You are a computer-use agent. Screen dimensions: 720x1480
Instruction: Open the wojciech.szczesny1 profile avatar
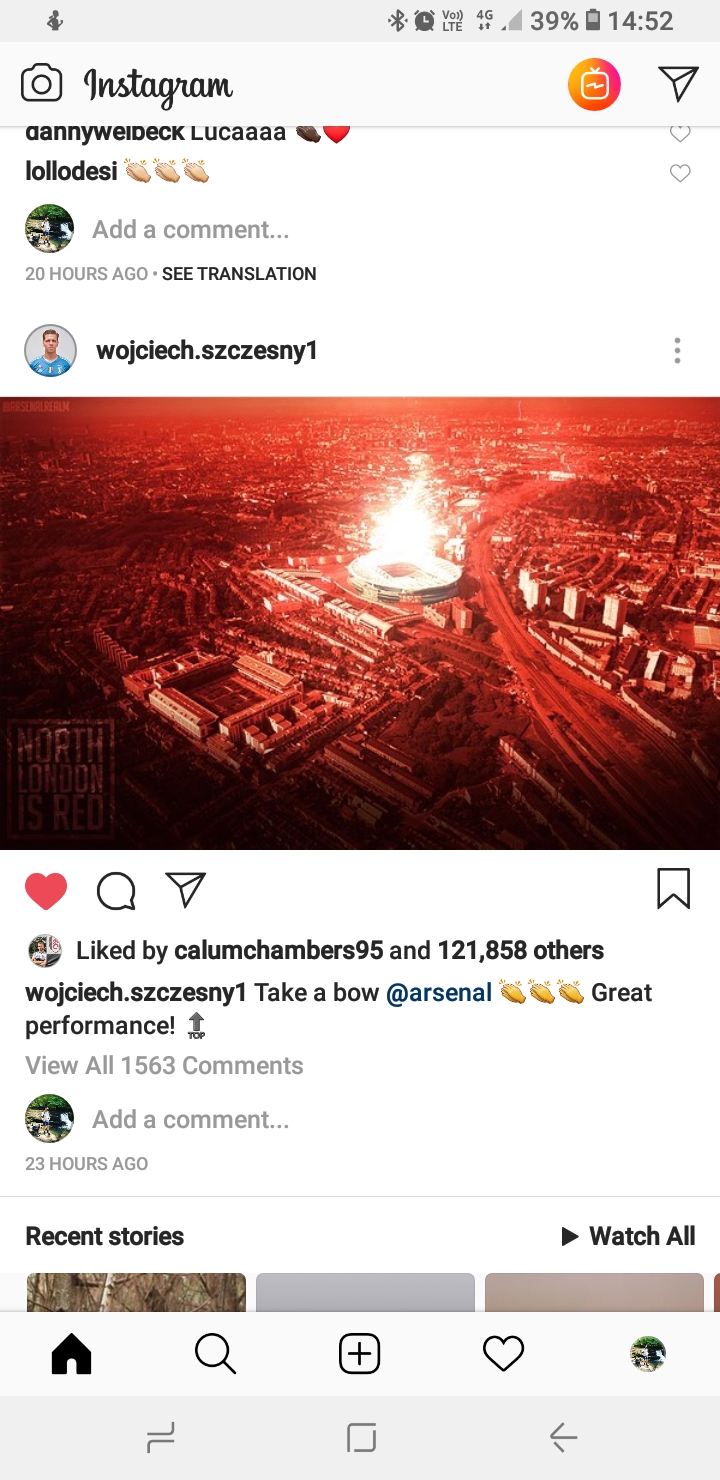click(50, 351)
